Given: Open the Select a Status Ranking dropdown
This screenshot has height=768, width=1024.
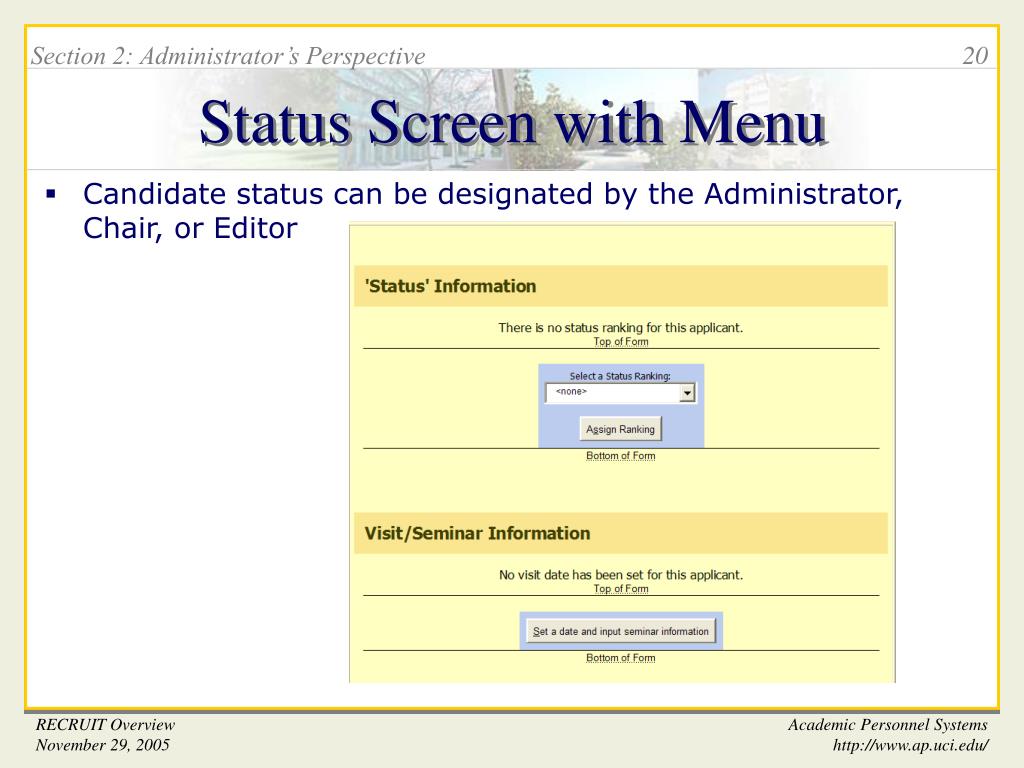Looking at the screenshot, I should [620, 392].
